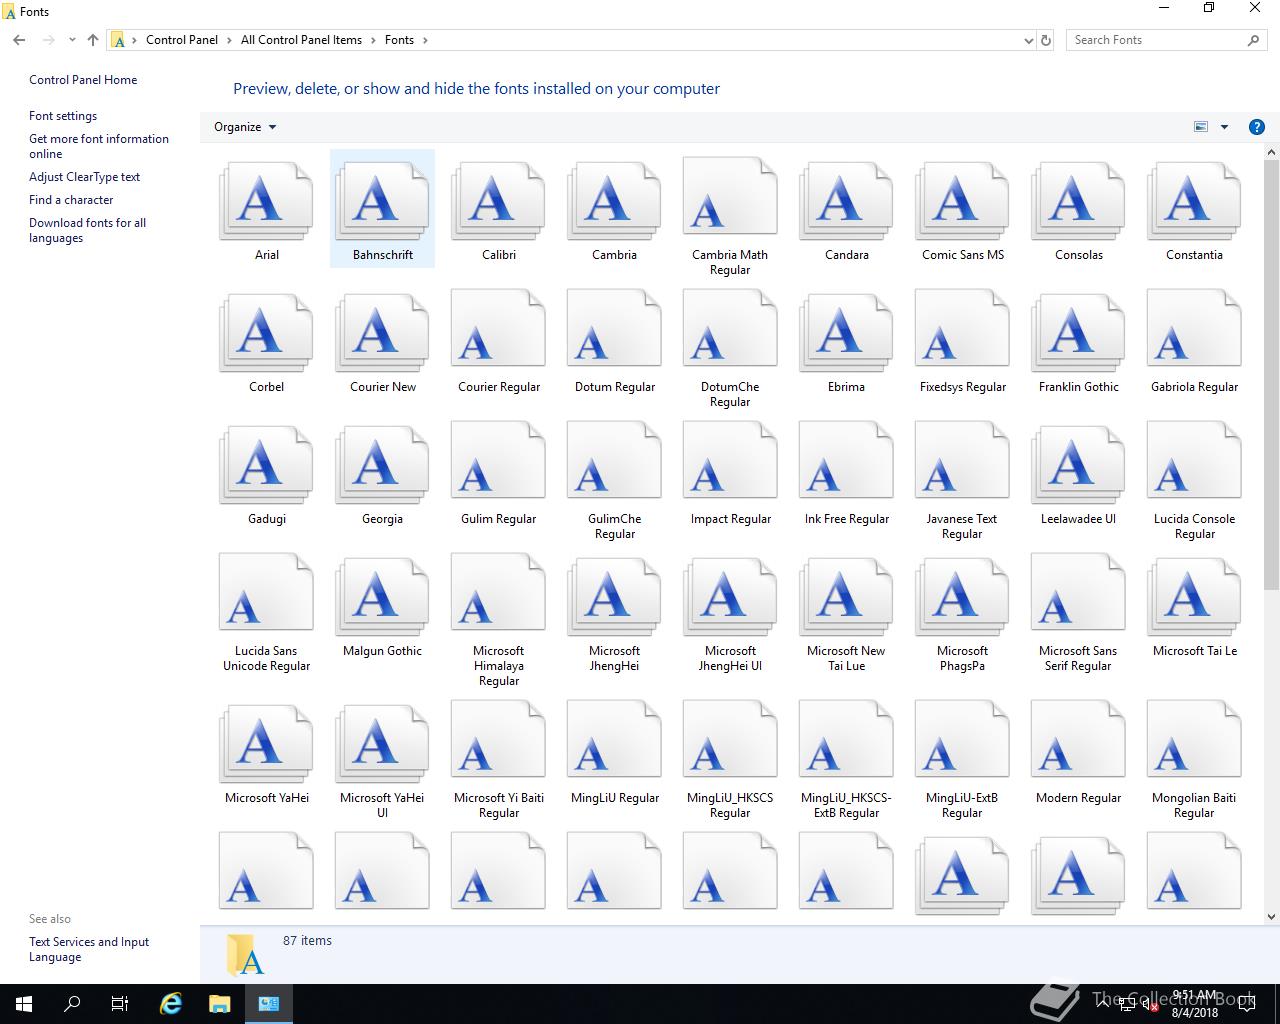Image resolution: width=1280 pixels, height=1024 pixels.
Task: Select the Microsoft YaHei UI font
Action: [382, 742]
